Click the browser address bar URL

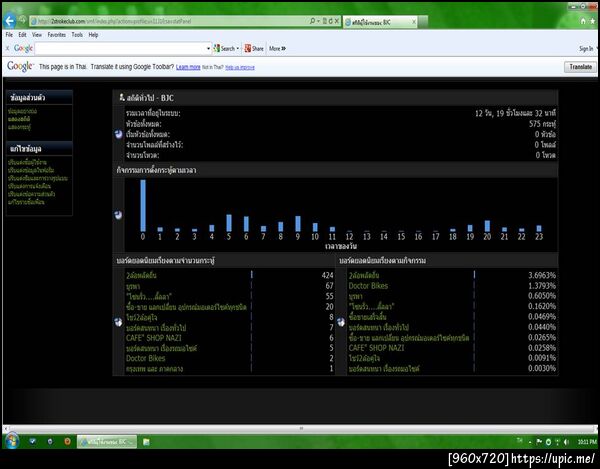(168, 21)
